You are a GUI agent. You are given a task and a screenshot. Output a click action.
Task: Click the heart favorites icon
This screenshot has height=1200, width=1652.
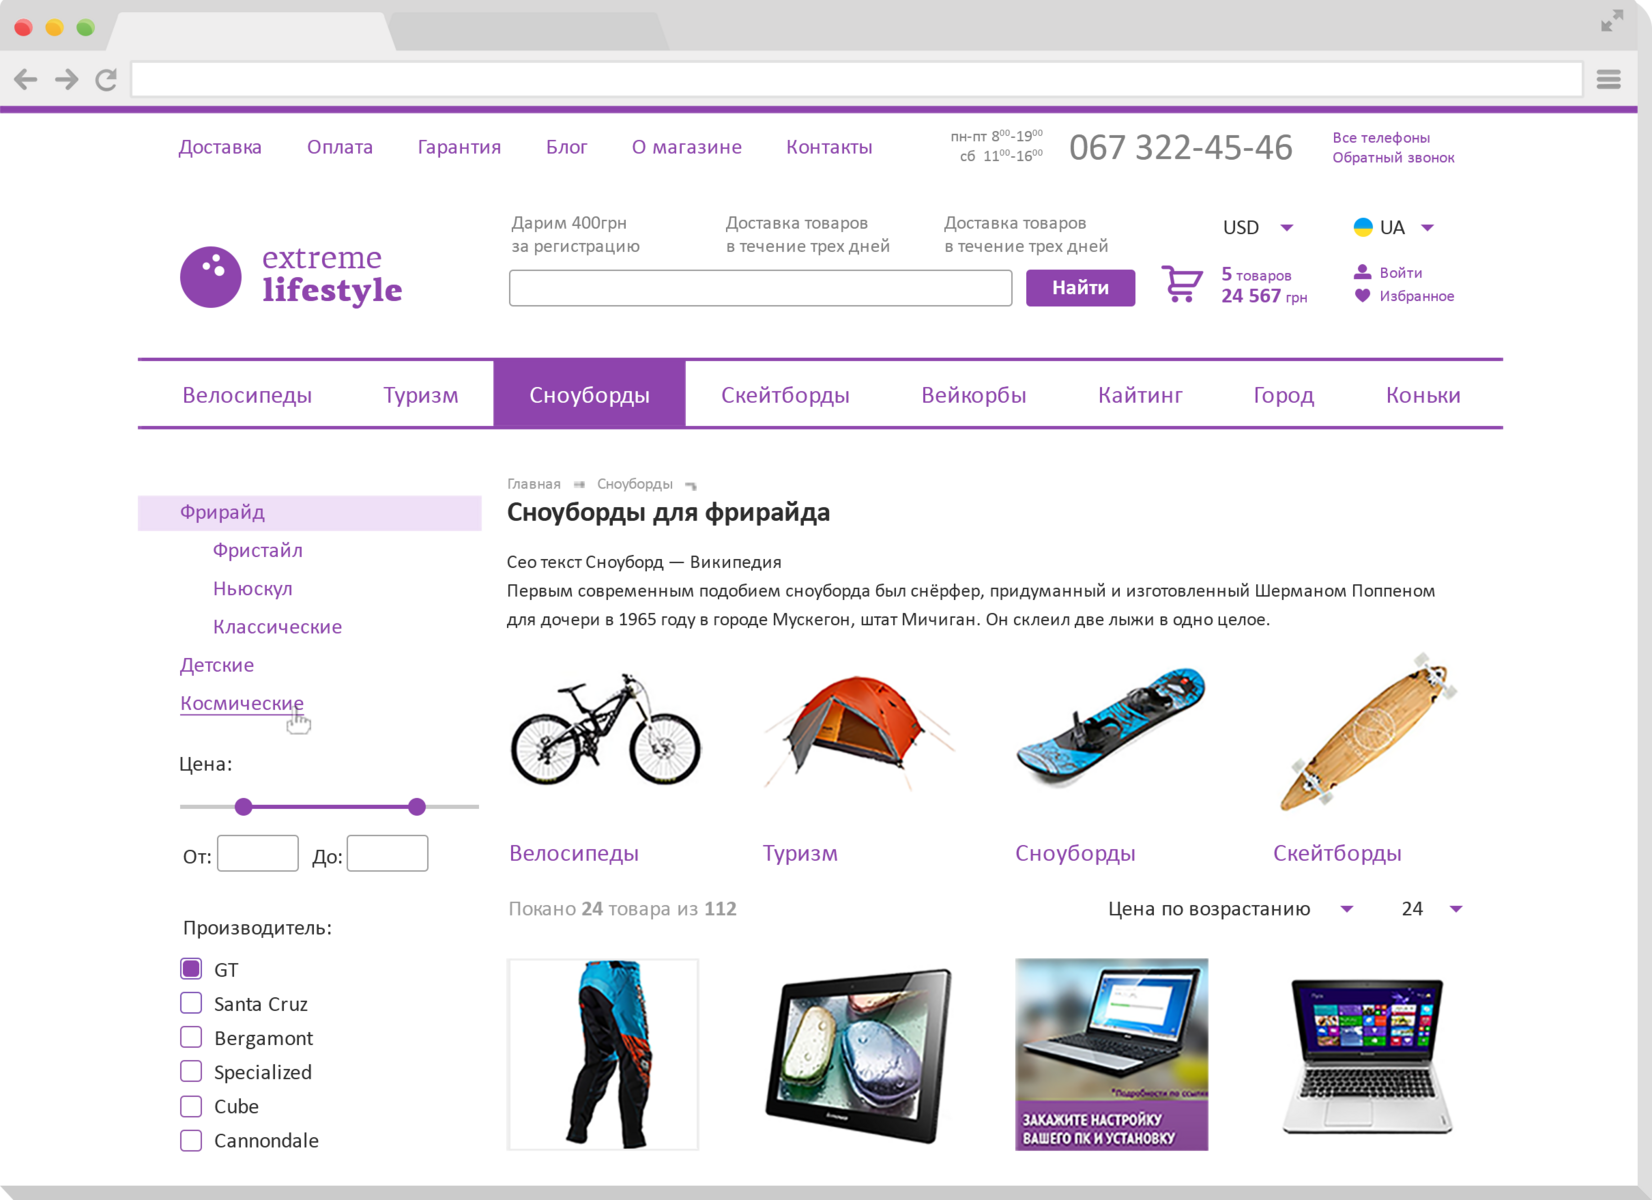(x=1362, y=296)
